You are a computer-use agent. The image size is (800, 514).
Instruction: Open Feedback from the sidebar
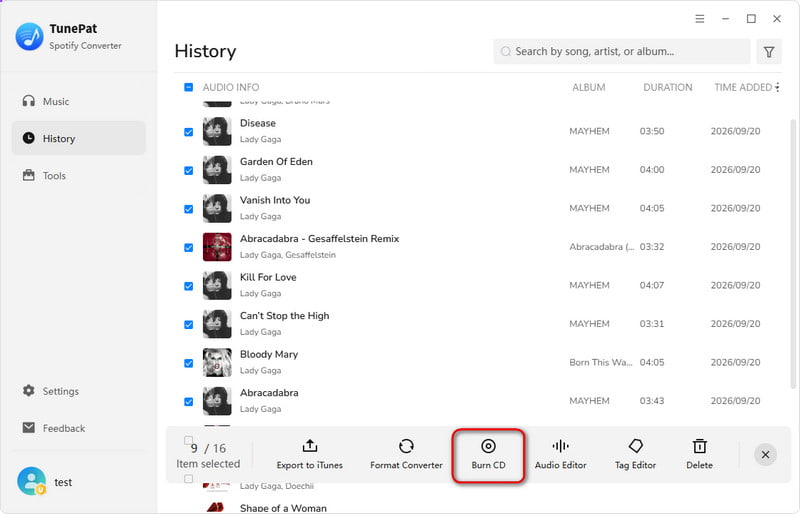pyautogui.click(x=79, y=428)
